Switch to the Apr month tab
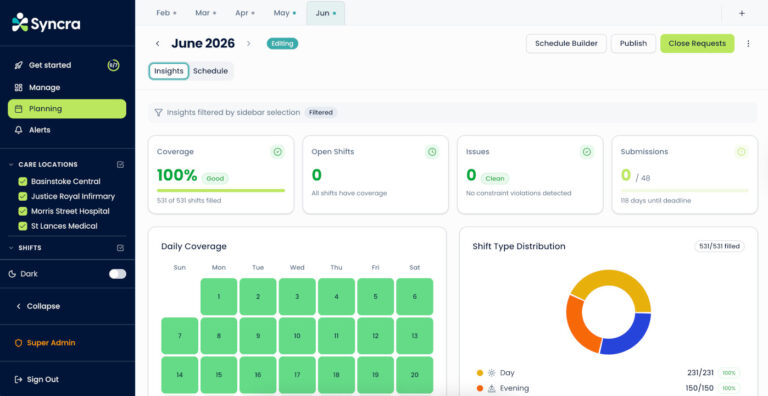Screen dimensions: 768x396 point(245,13)
